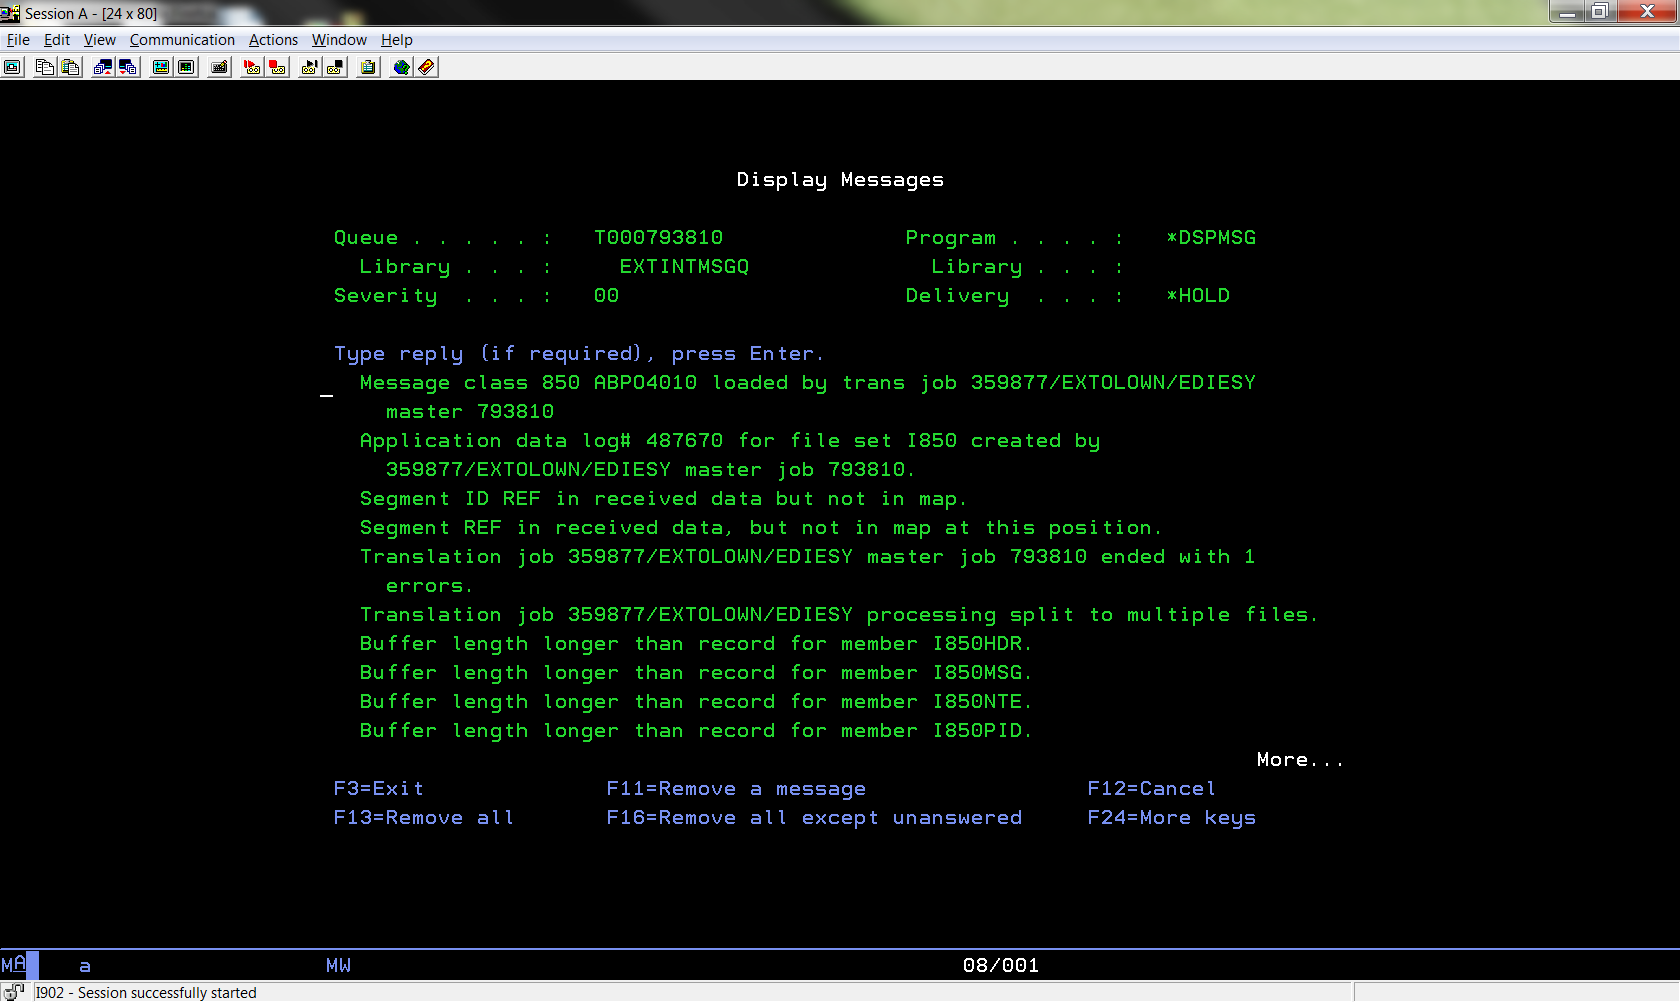
Task: Click F11=Remove a message
Action: [736, 788]
